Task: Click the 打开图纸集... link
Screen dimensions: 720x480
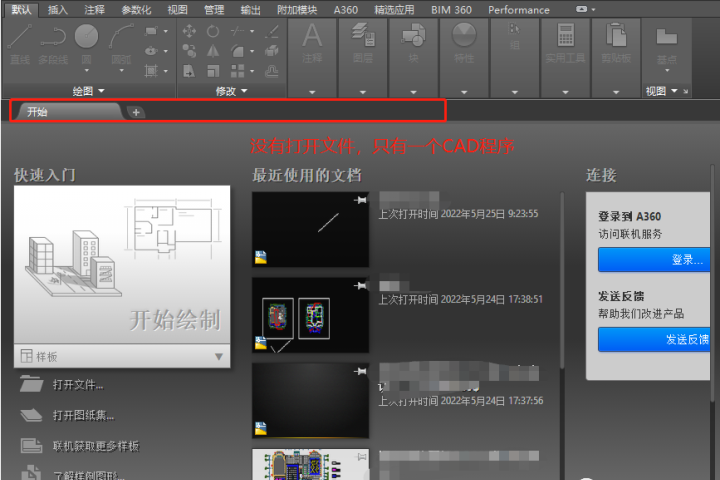Action: pyautogui.click(x=84, y=415)
